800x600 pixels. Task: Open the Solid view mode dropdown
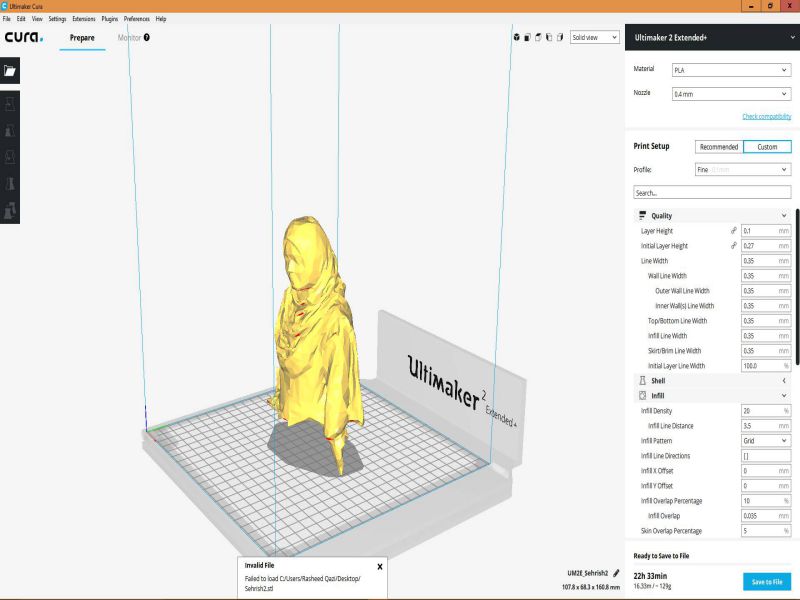point(594,37)
